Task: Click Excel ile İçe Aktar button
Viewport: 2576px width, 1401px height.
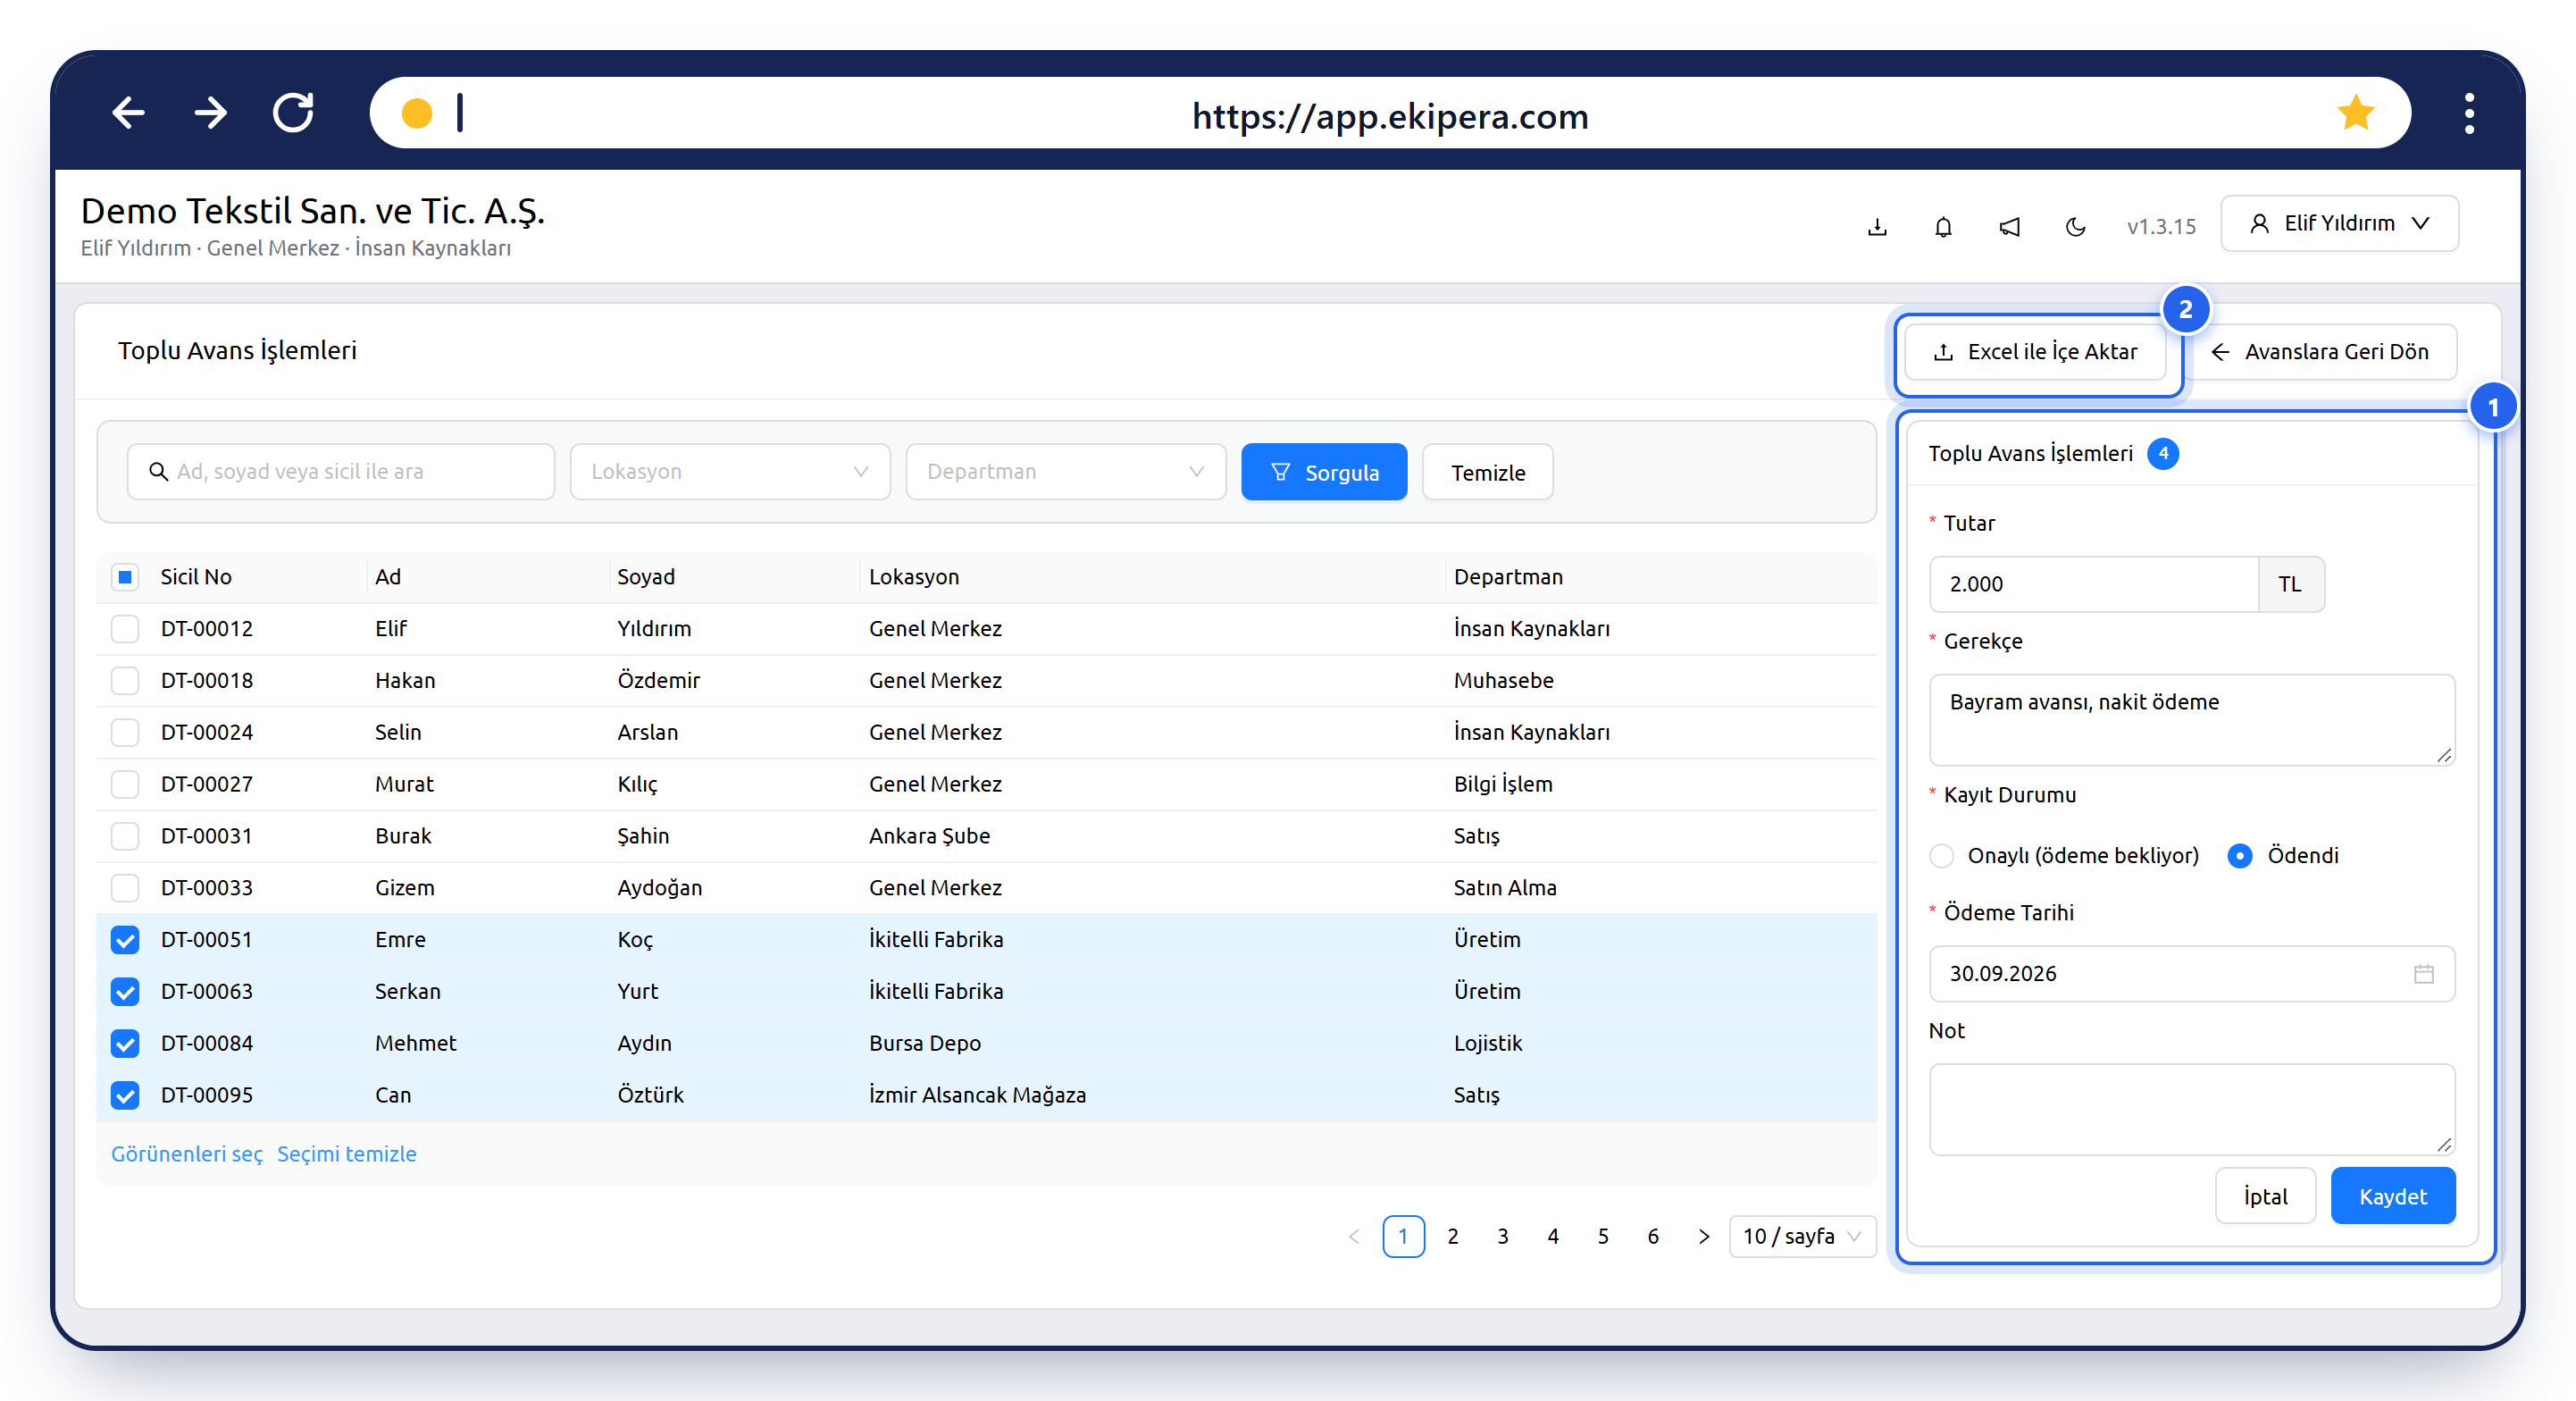Action: pyautogui.click(x=2035, y=352)
